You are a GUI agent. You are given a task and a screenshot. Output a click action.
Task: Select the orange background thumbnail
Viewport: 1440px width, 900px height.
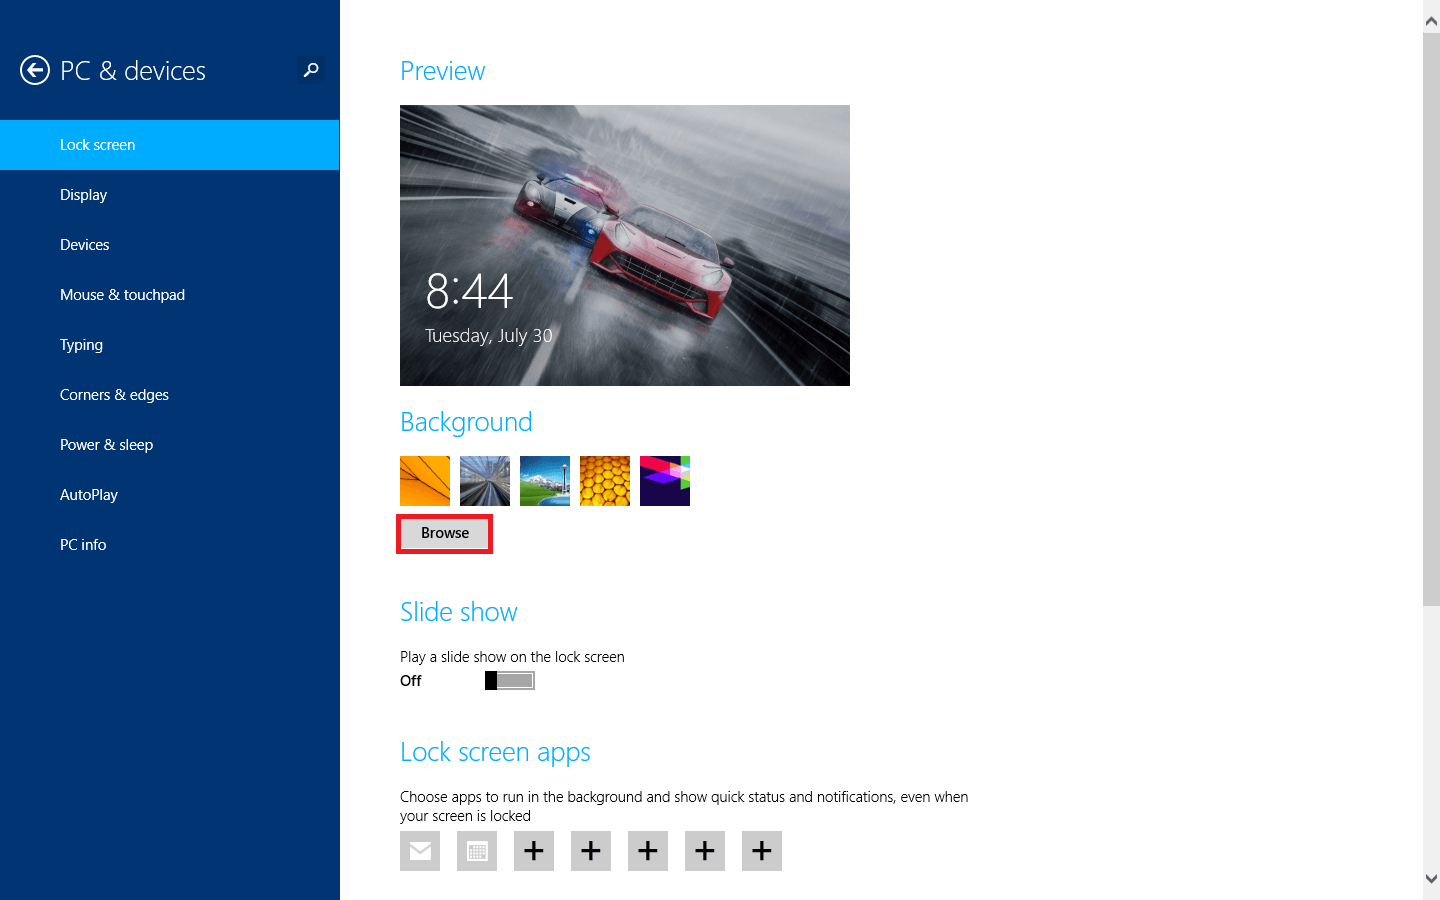pos(424,481)
